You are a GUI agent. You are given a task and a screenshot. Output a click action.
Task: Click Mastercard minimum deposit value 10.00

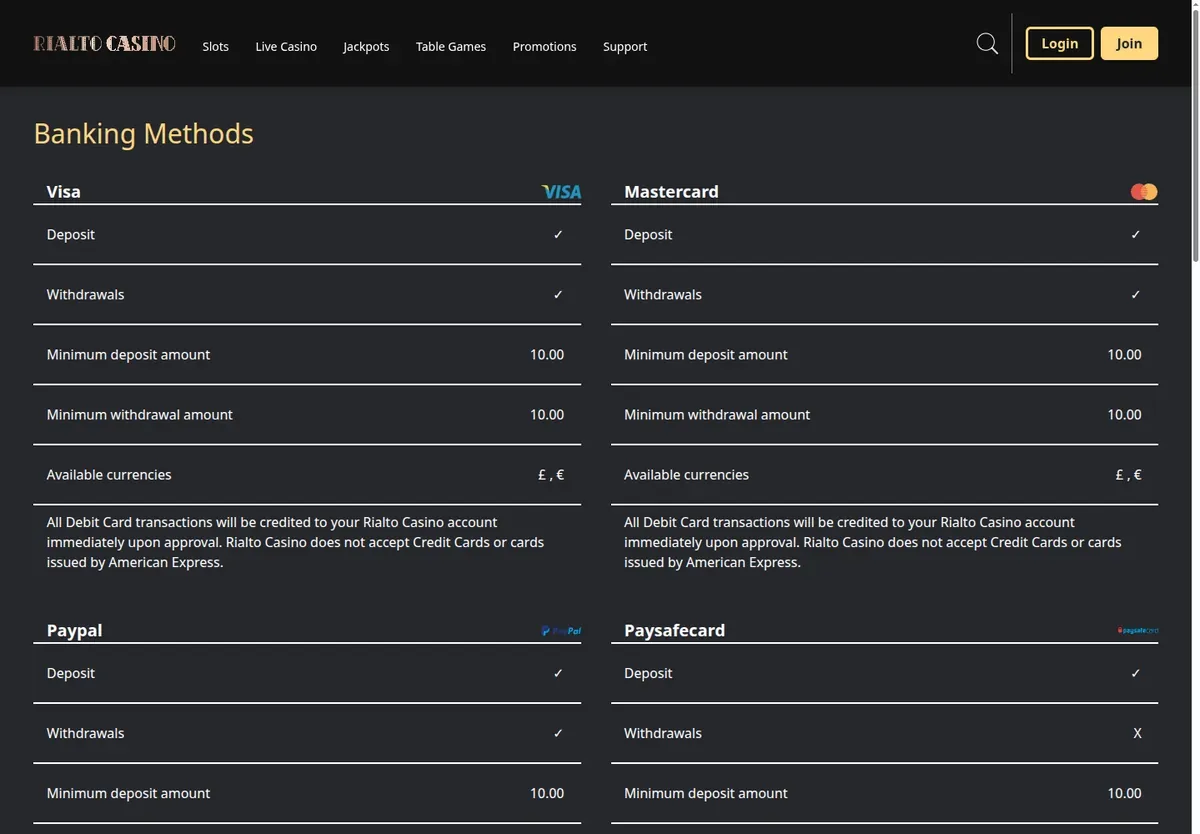click(1124, 354)
